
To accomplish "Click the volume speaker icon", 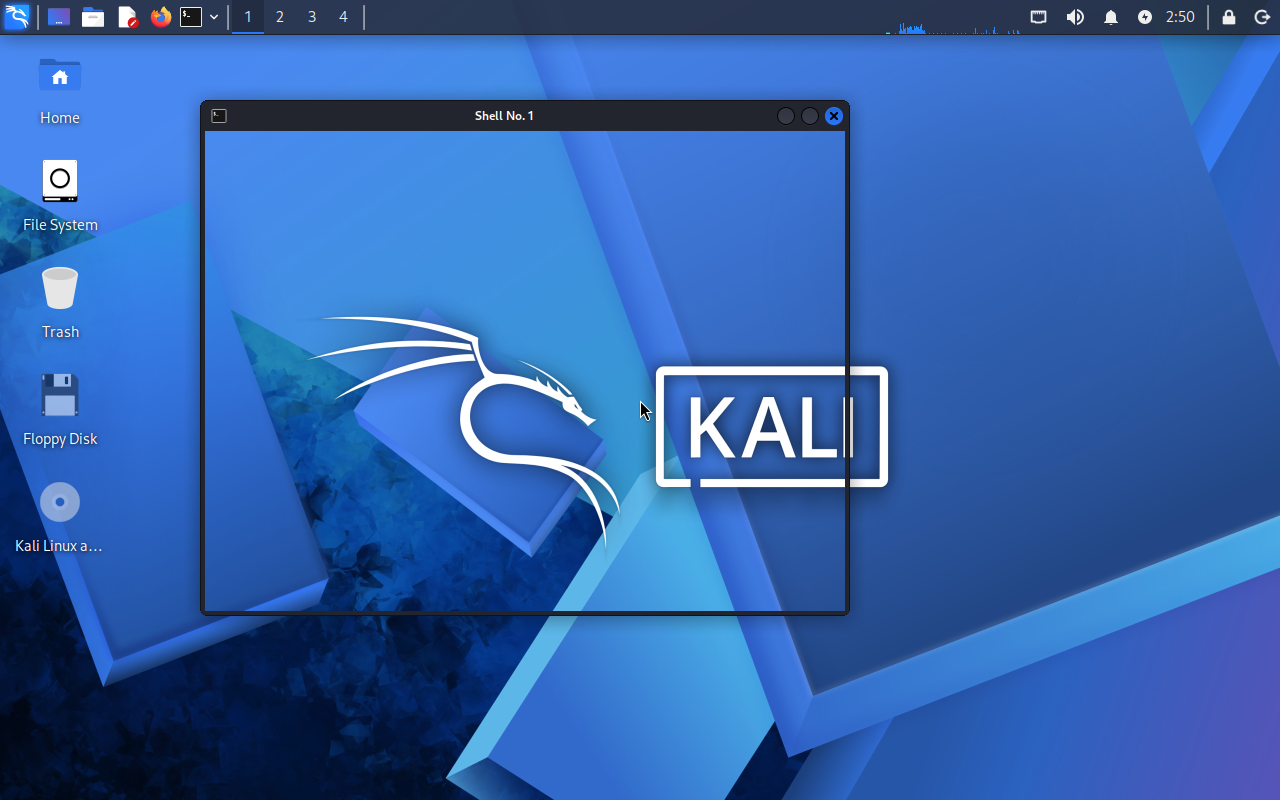I will click(x=1075, y=17).
